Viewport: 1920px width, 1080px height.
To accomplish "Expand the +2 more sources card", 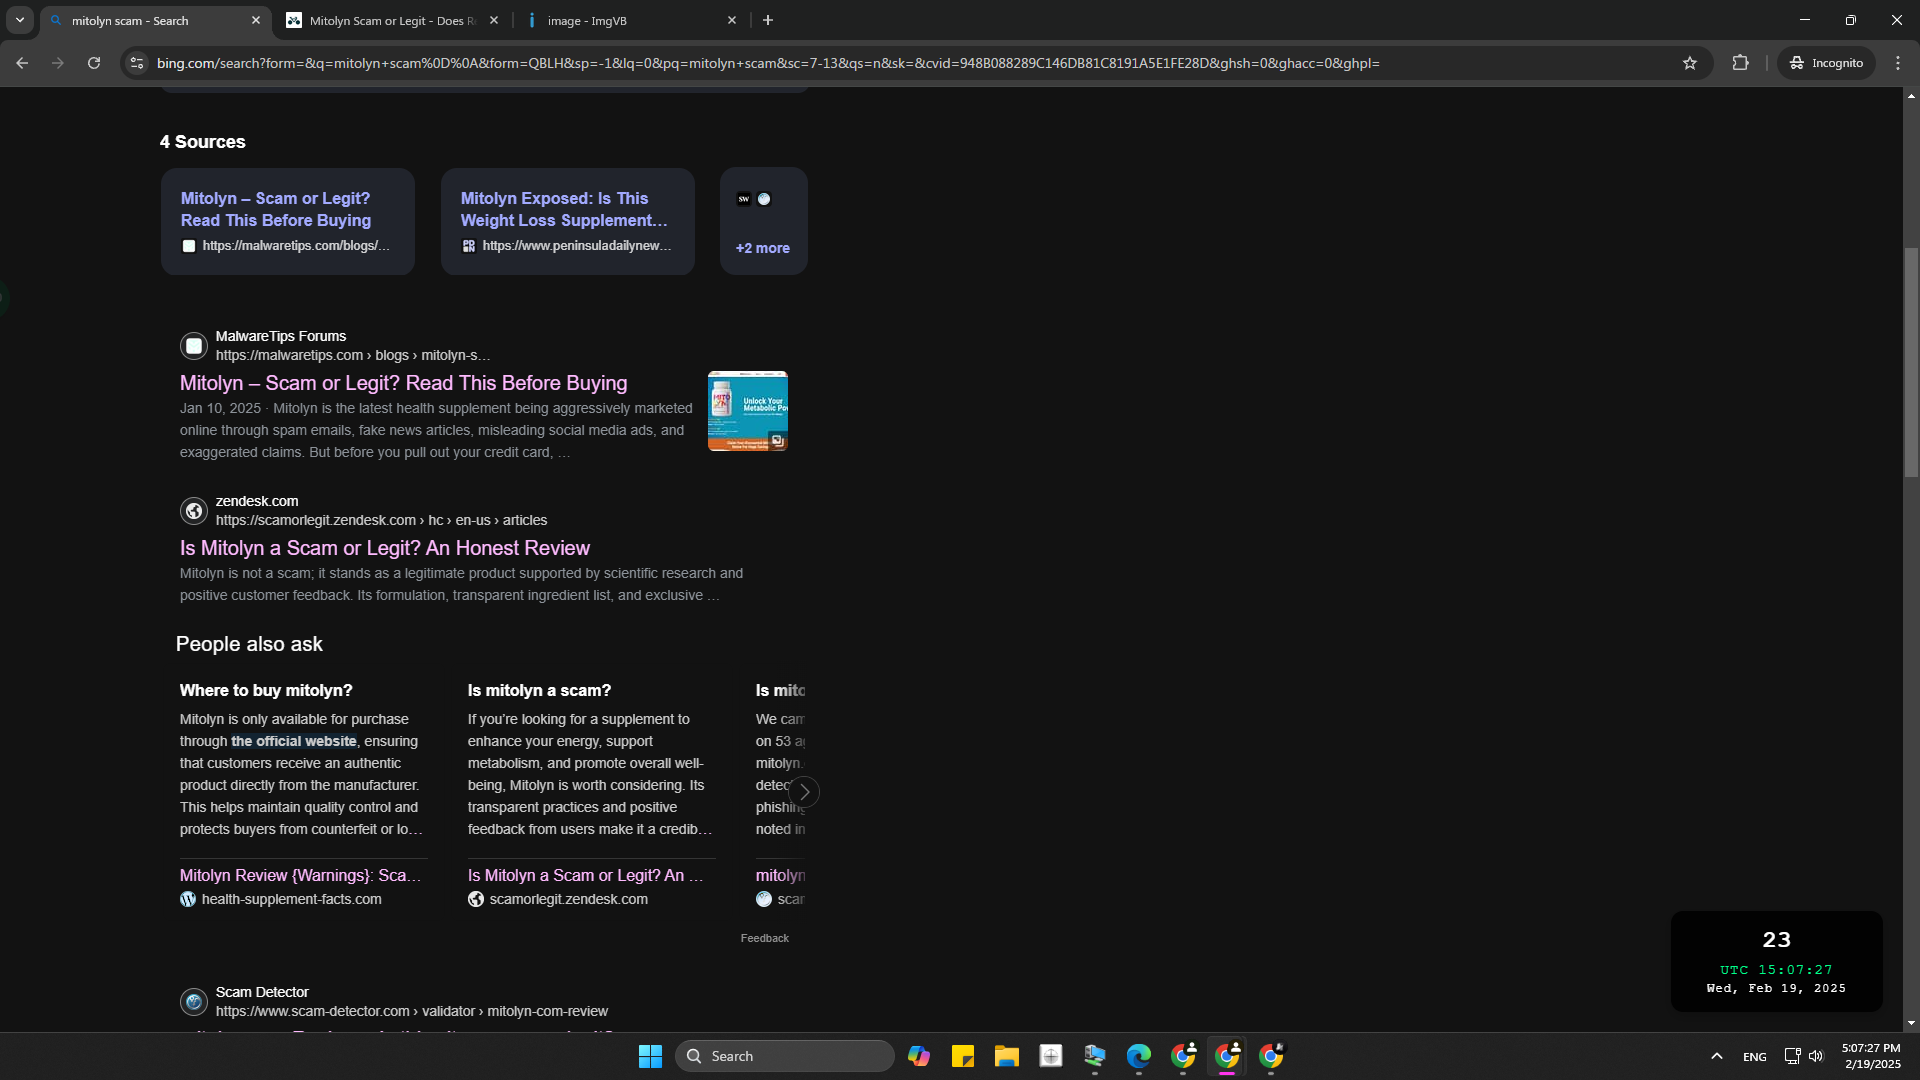I will pyautogui.click(x=763, y=247).
